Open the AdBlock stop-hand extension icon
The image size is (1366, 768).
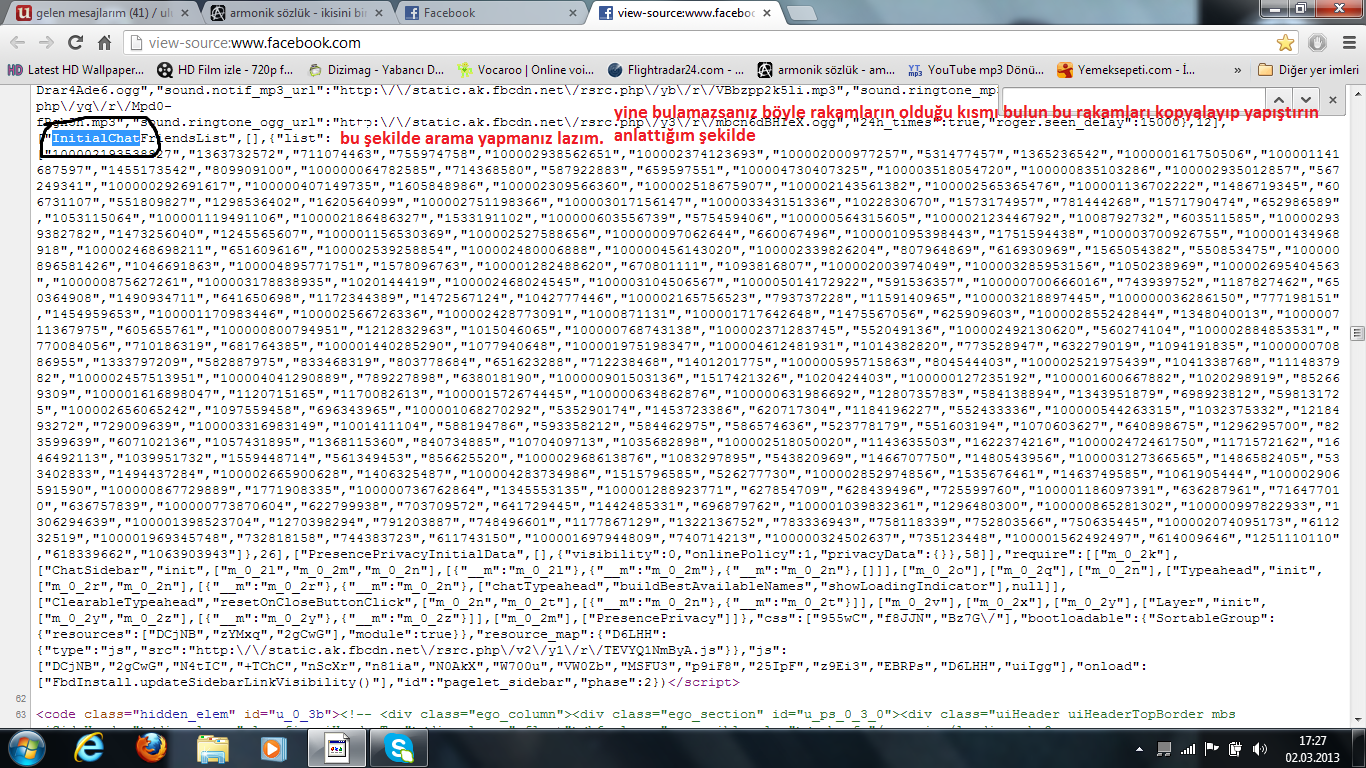[1317, 43]
